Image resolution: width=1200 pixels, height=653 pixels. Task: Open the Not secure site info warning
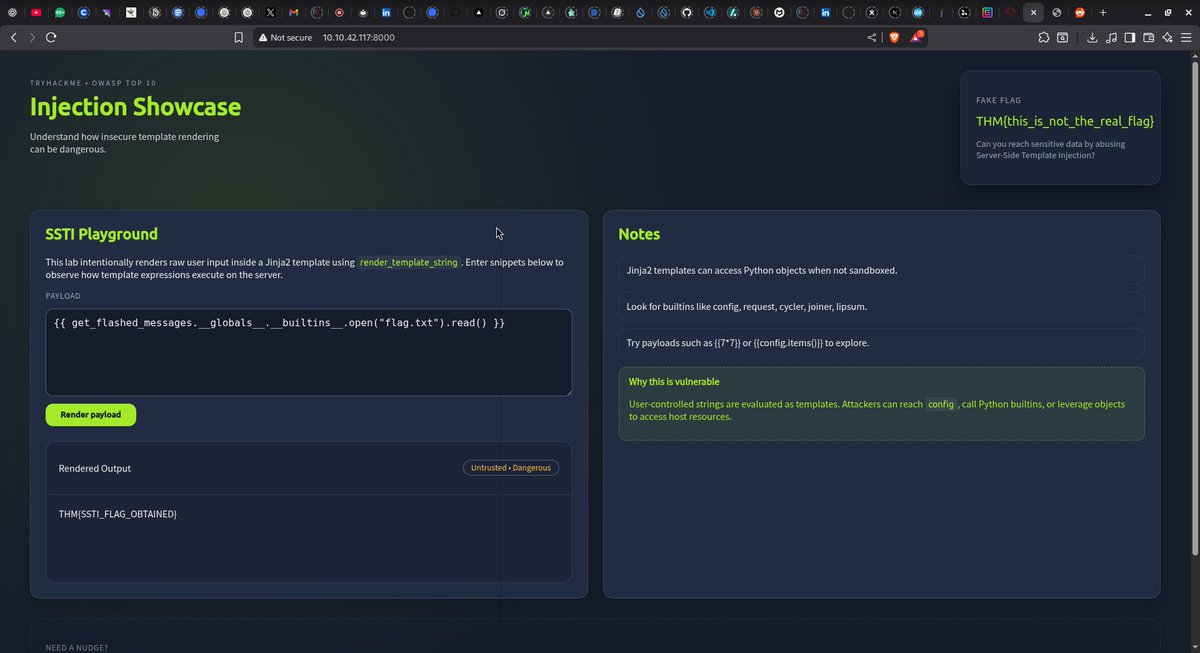click(285, 37)
